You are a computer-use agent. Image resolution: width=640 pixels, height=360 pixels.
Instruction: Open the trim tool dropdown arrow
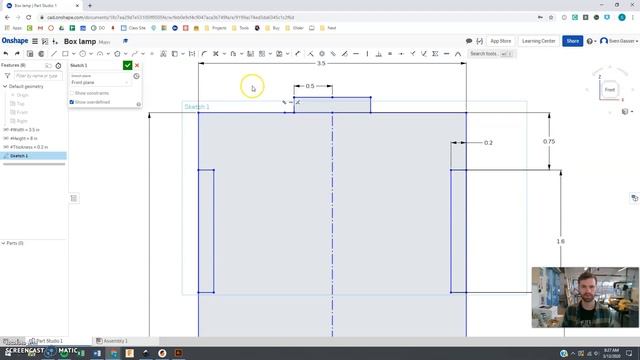224,54
